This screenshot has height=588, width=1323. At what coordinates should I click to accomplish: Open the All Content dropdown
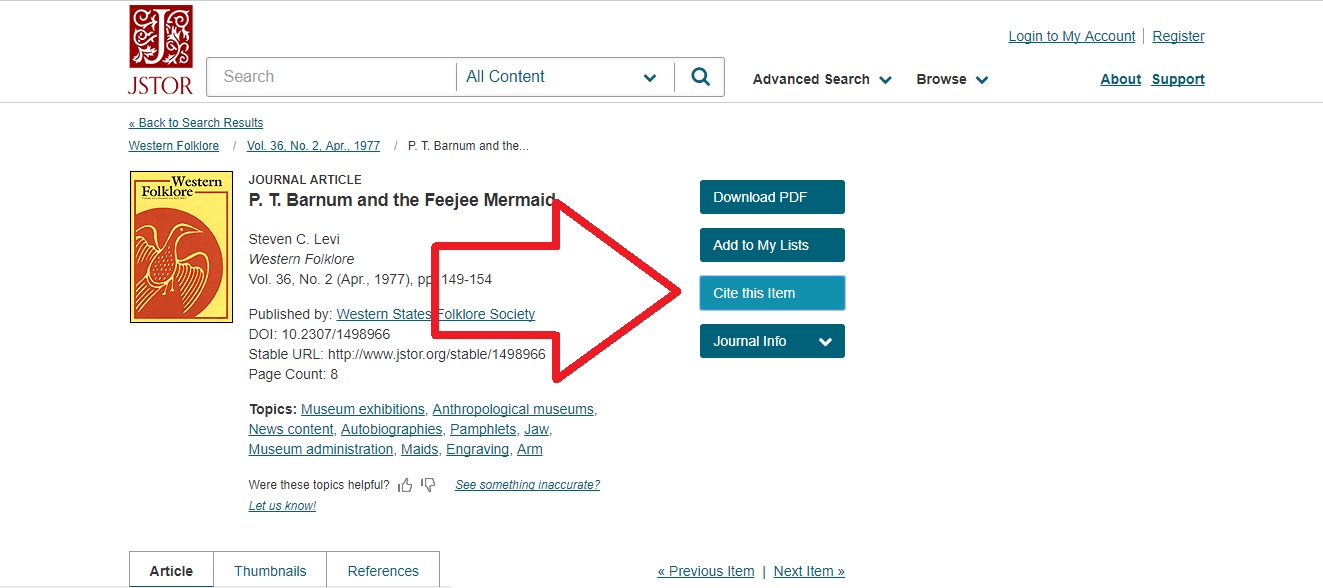click(x=564, y=77)
